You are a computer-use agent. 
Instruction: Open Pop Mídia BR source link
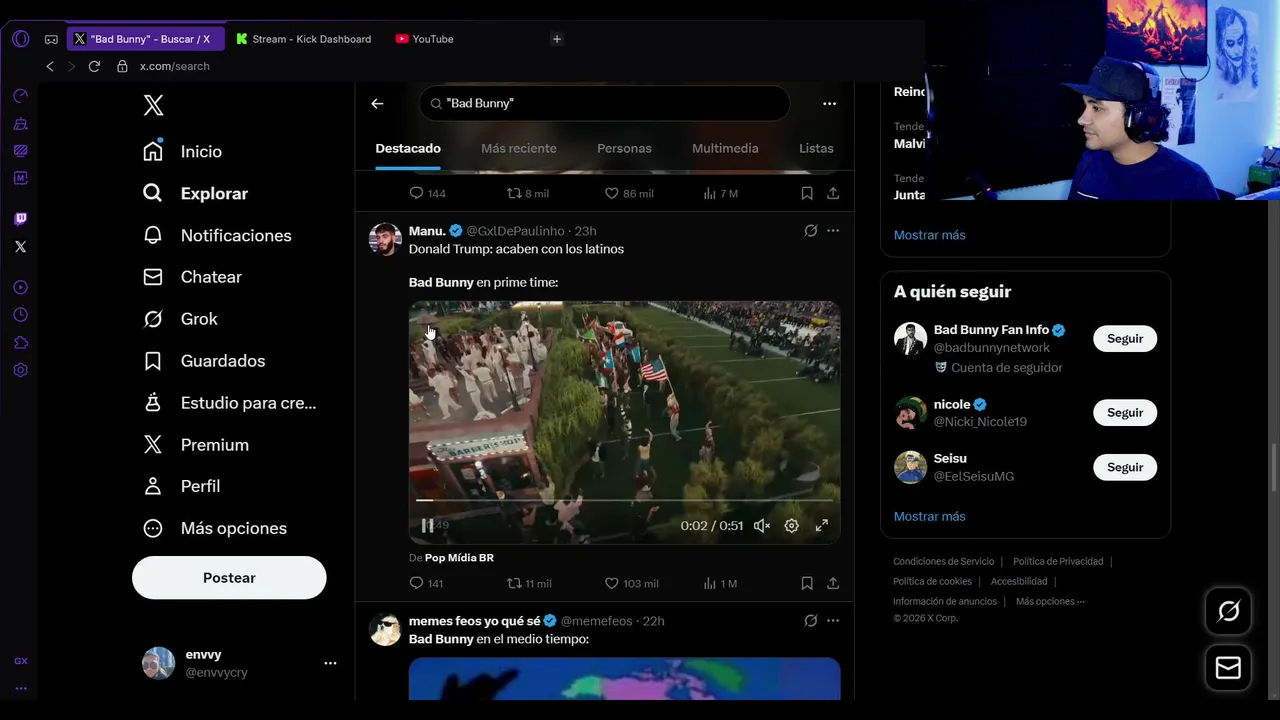(x=459, y=558)
